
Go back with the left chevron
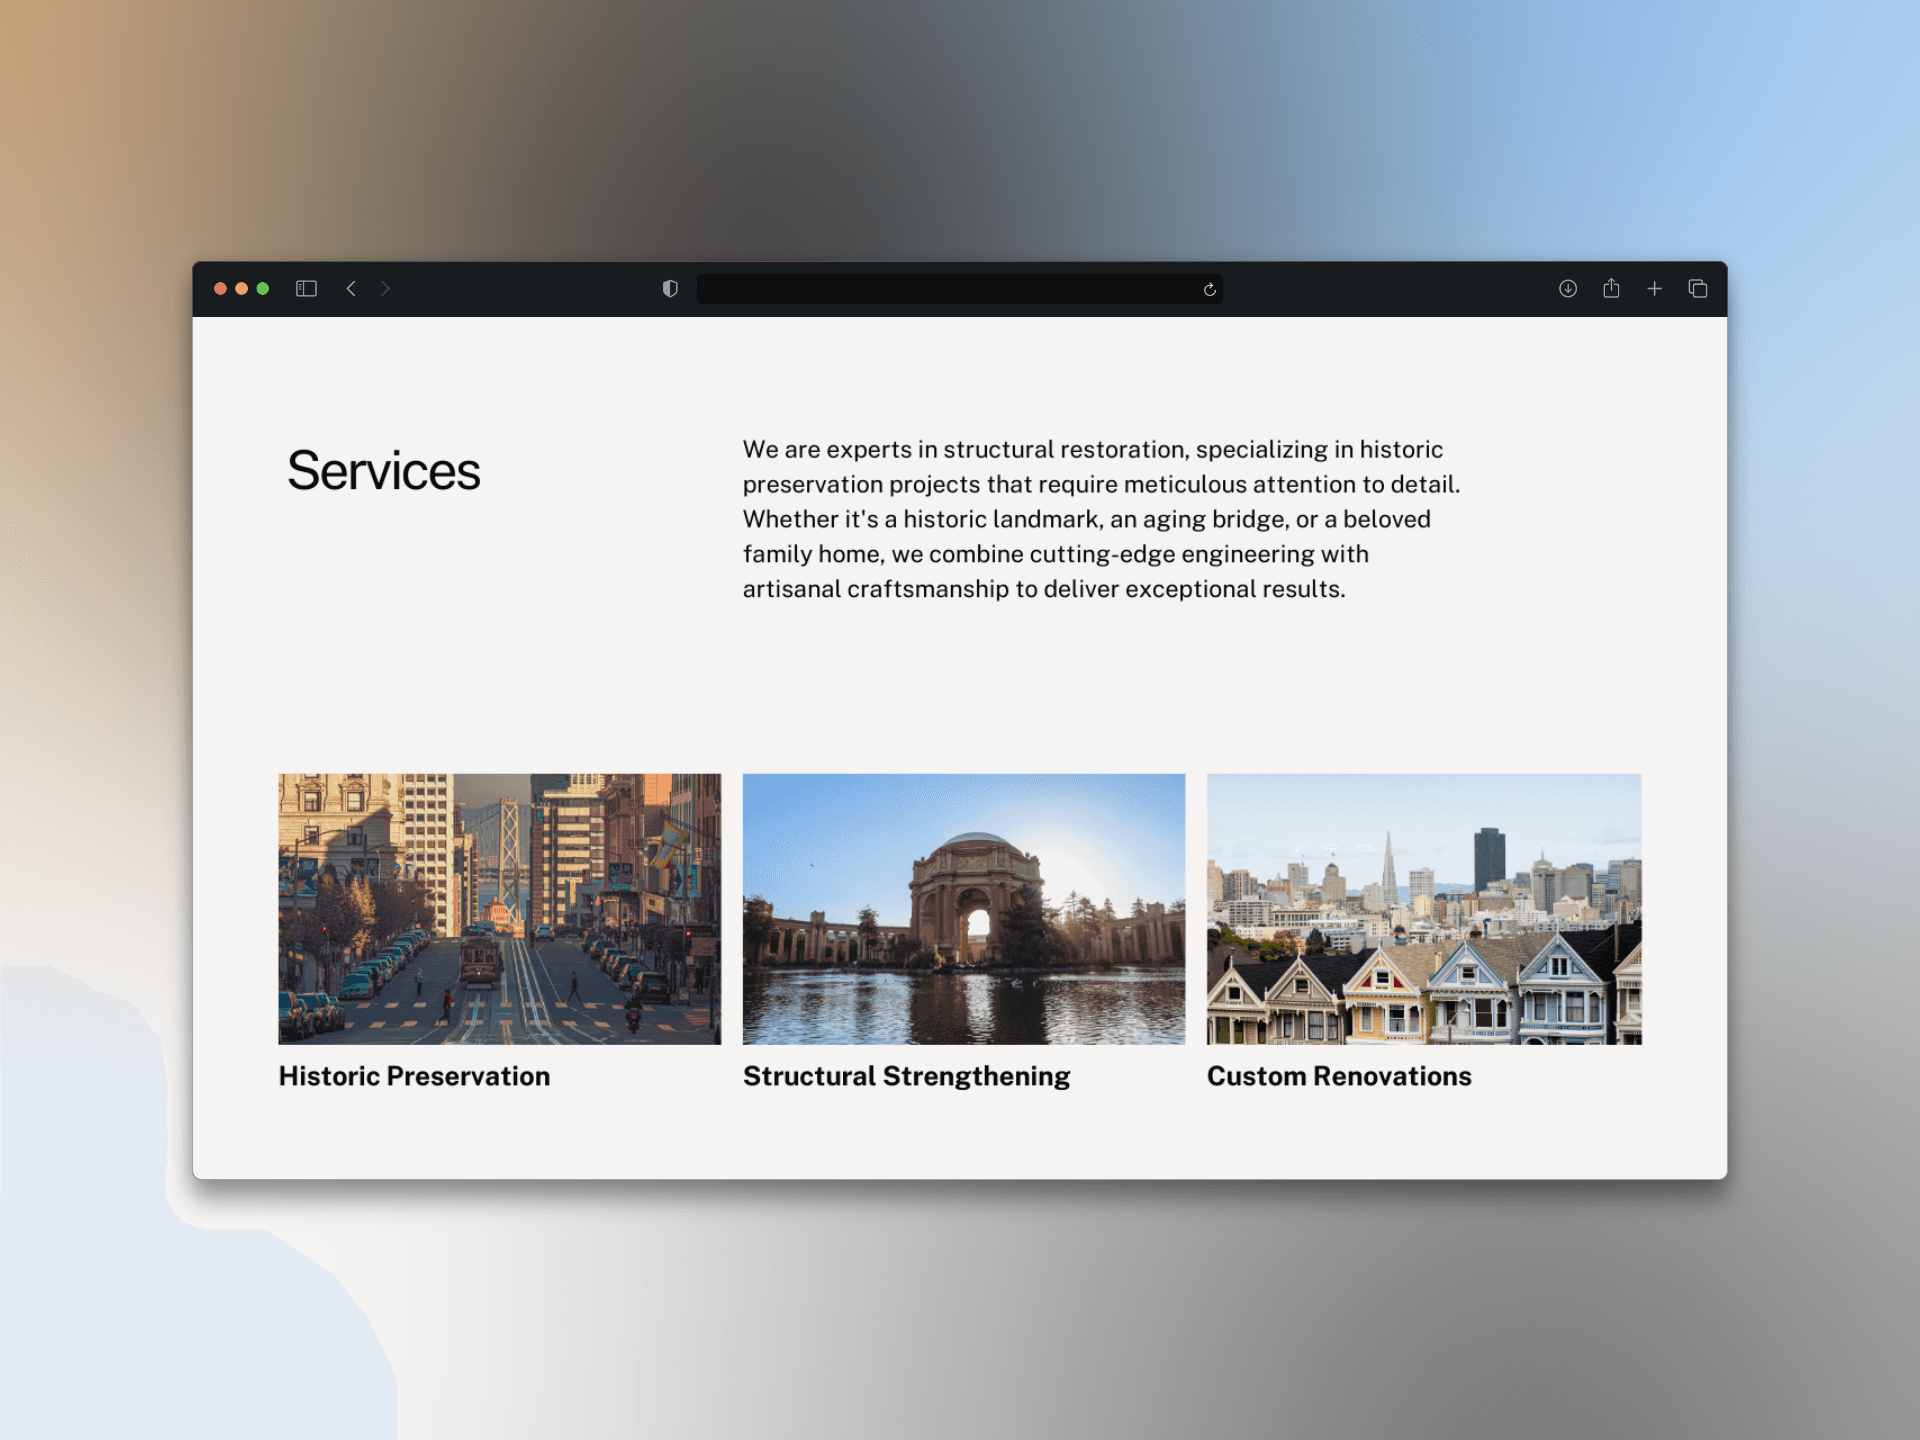pos(351,289)
